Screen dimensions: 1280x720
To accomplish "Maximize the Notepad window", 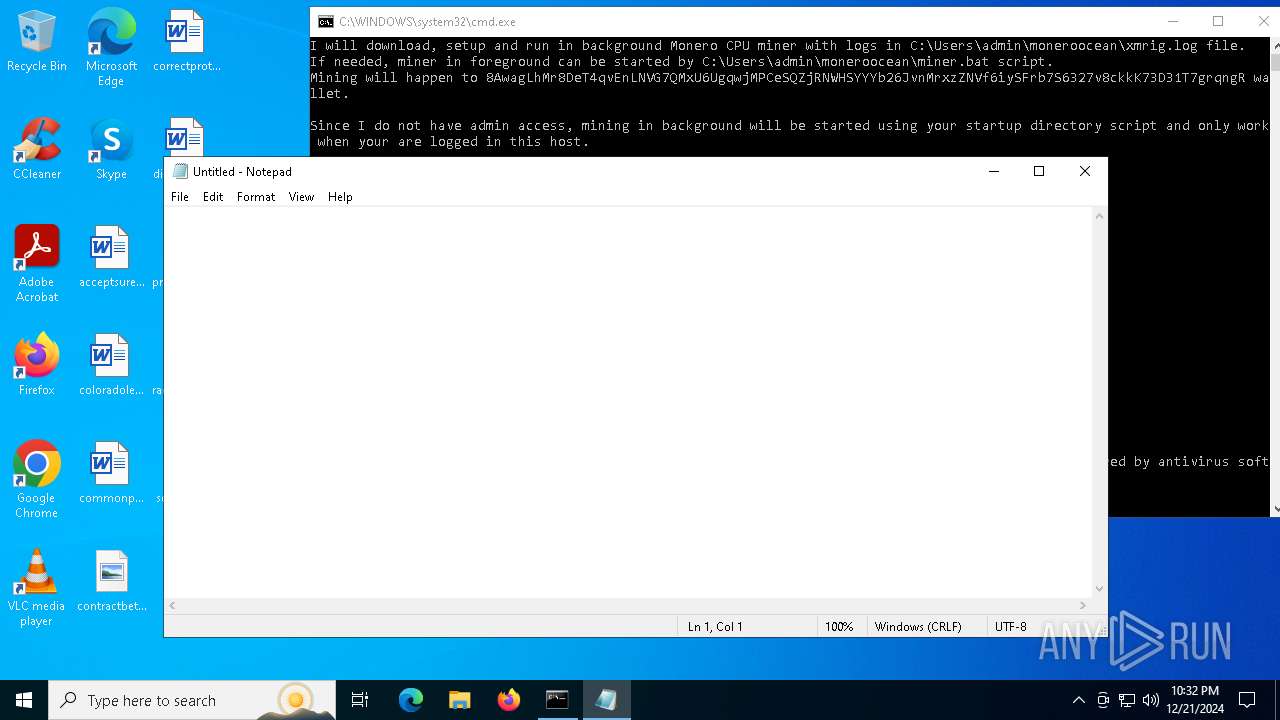I will point(1039,171).
